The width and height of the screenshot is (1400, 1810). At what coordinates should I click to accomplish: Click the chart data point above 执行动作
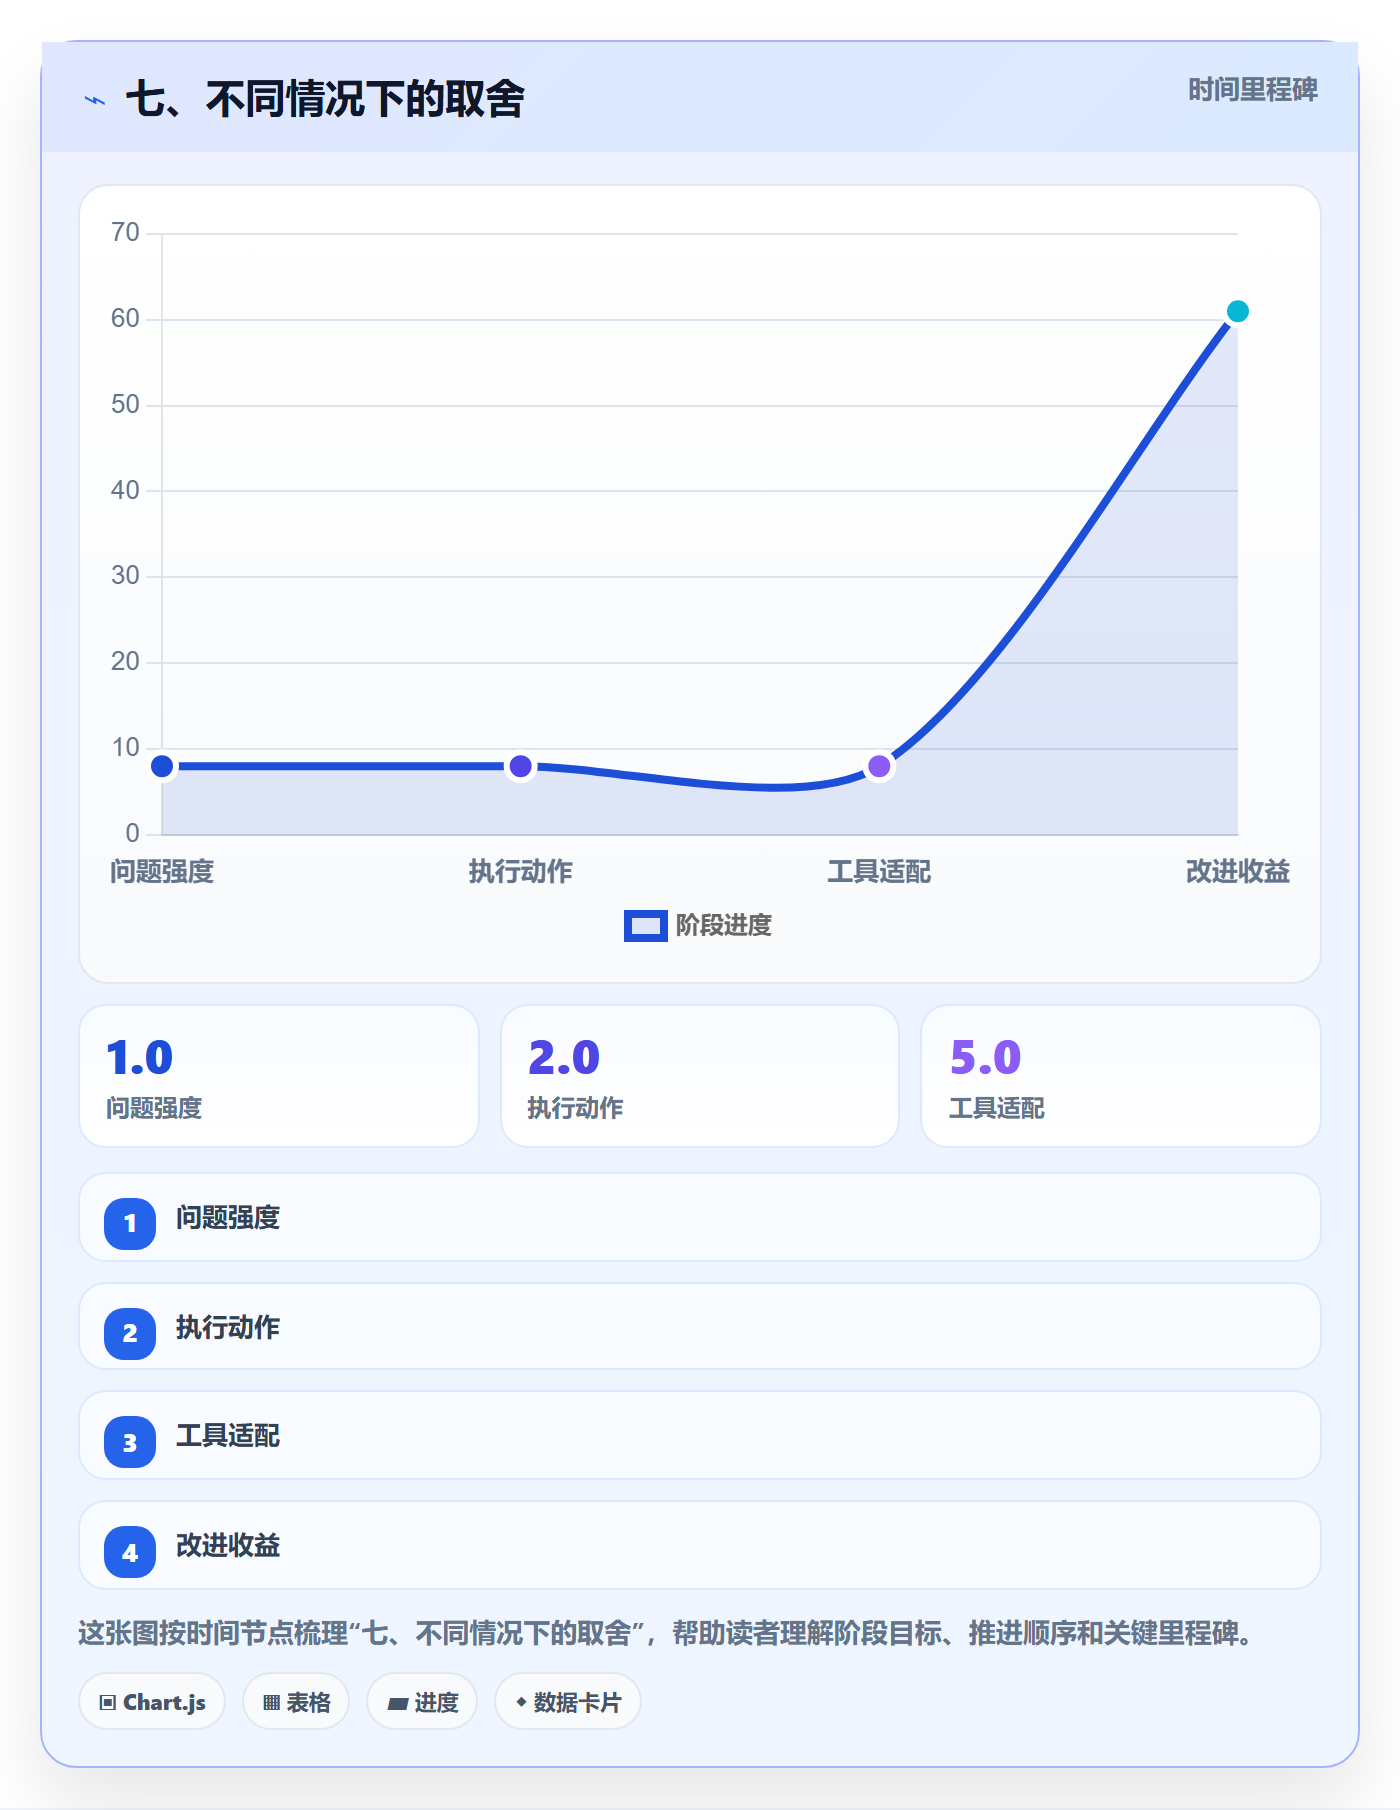(520, 766)
